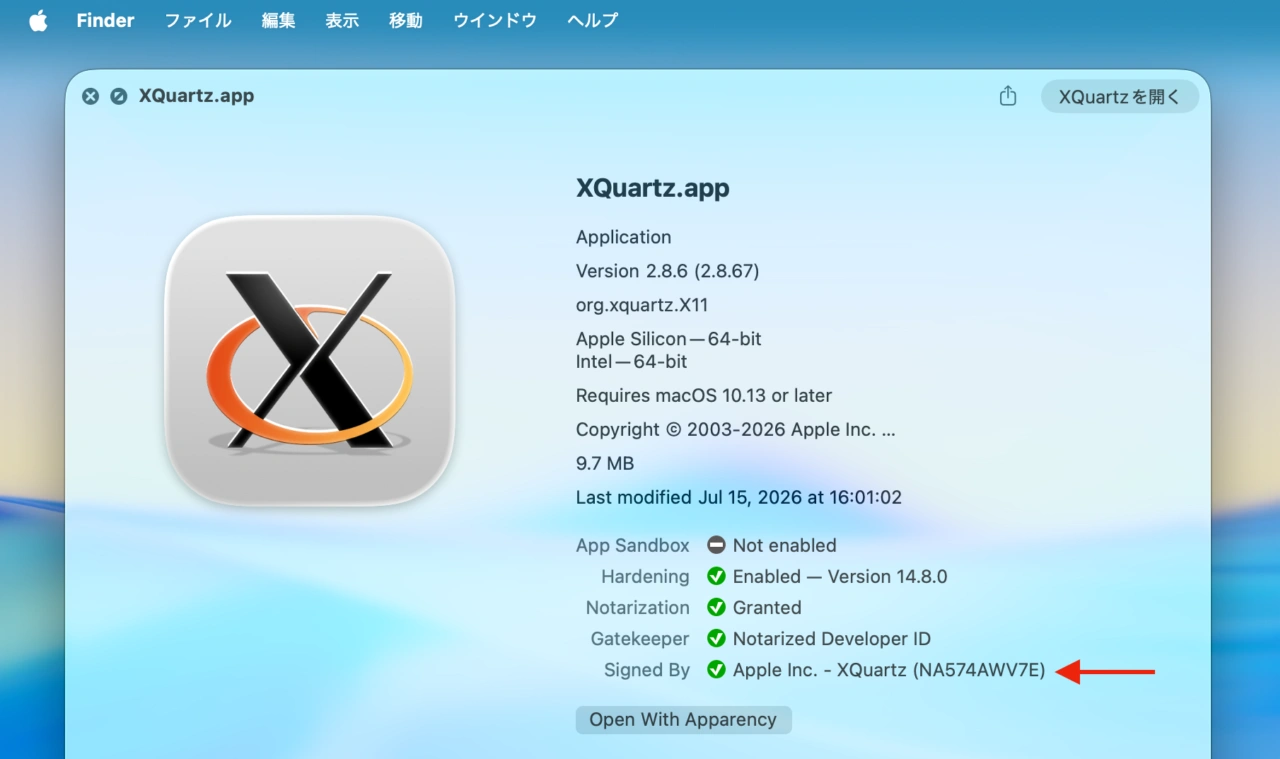Click Notarized Developer ID text
The image size is (1280, 759).
click(x=832, y=639)
